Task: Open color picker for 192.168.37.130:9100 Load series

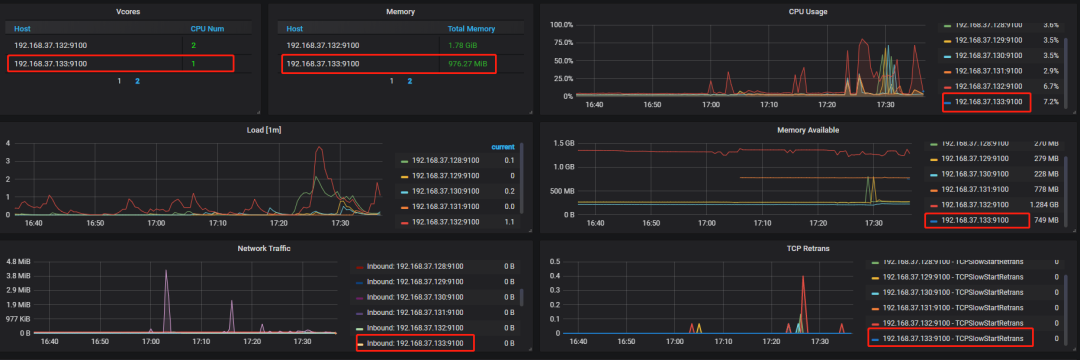Action: (x=404, y=191)
